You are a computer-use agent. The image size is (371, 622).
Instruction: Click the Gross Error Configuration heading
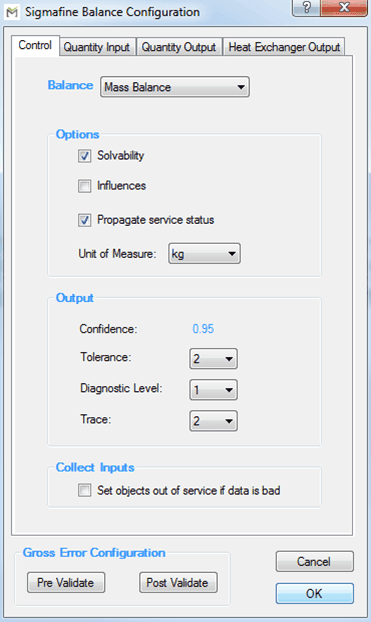(x=94, y=553)
